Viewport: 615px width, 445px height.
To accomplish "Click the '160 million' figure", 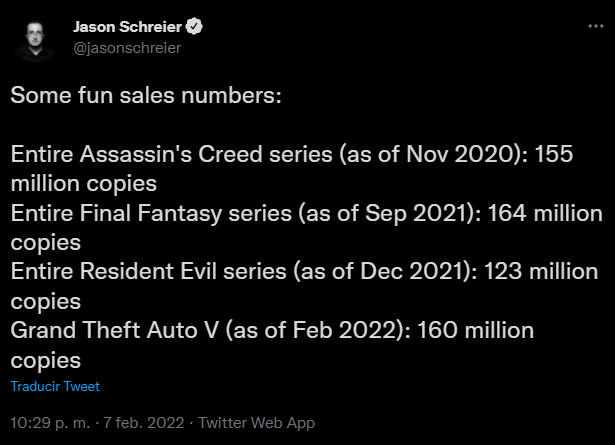I will coord(475,330).
